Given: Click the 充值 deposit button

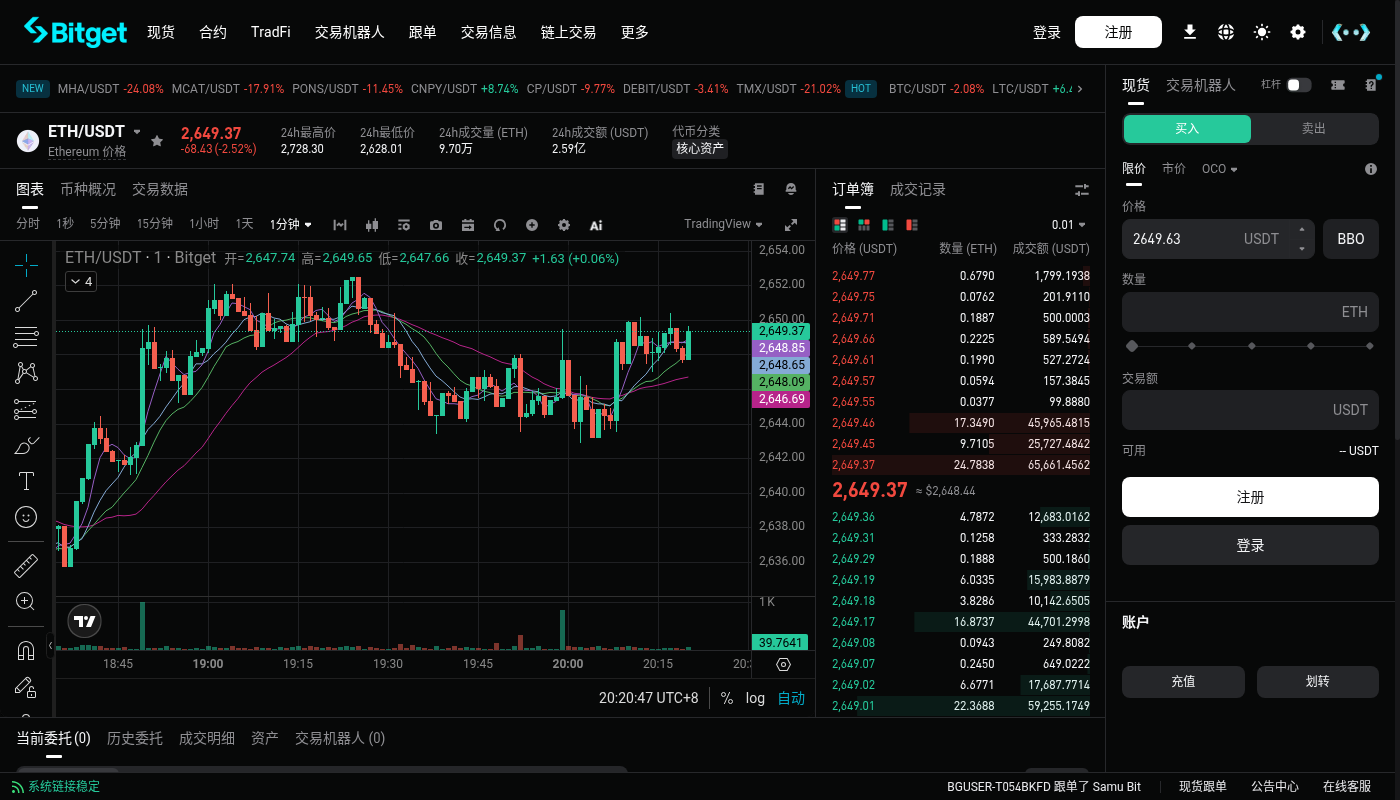Looking at the screenshot, I should [1183, 682].
